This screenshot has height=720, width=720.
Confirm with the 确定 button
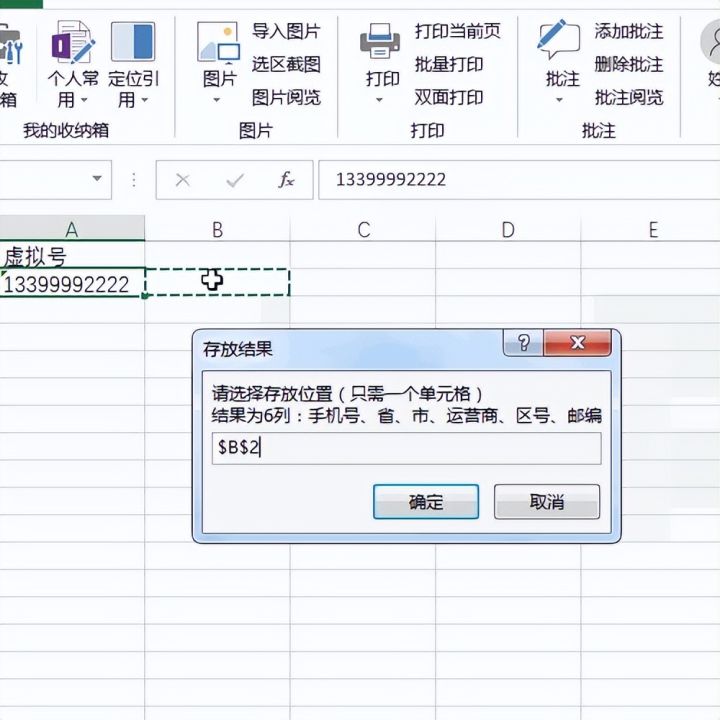426,502
